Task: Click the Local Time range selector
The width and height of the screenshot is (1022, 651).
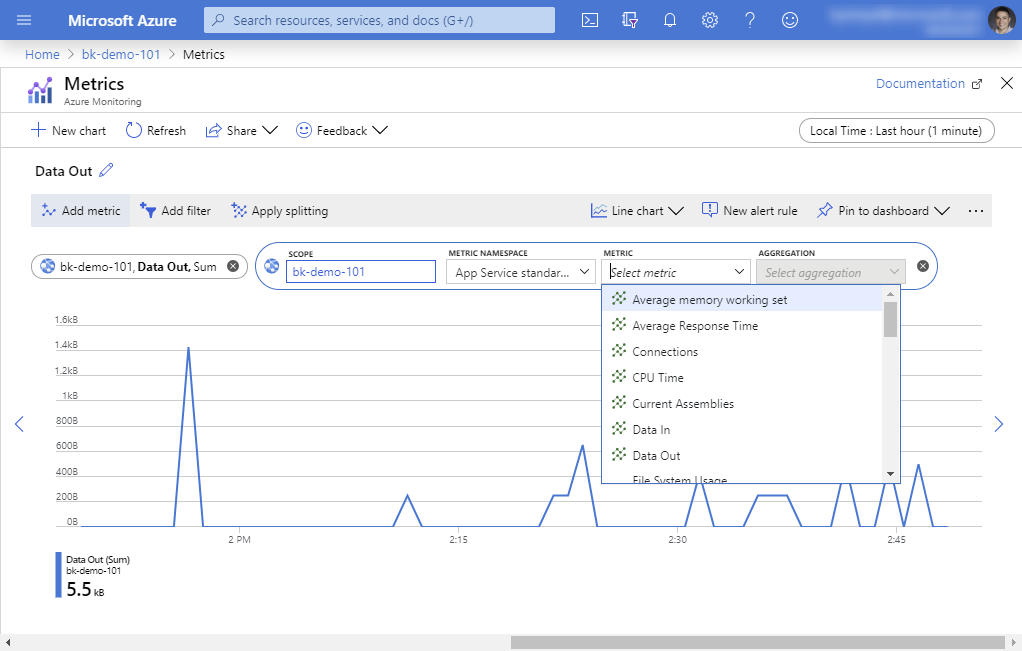Action: (x=897, y=130)
